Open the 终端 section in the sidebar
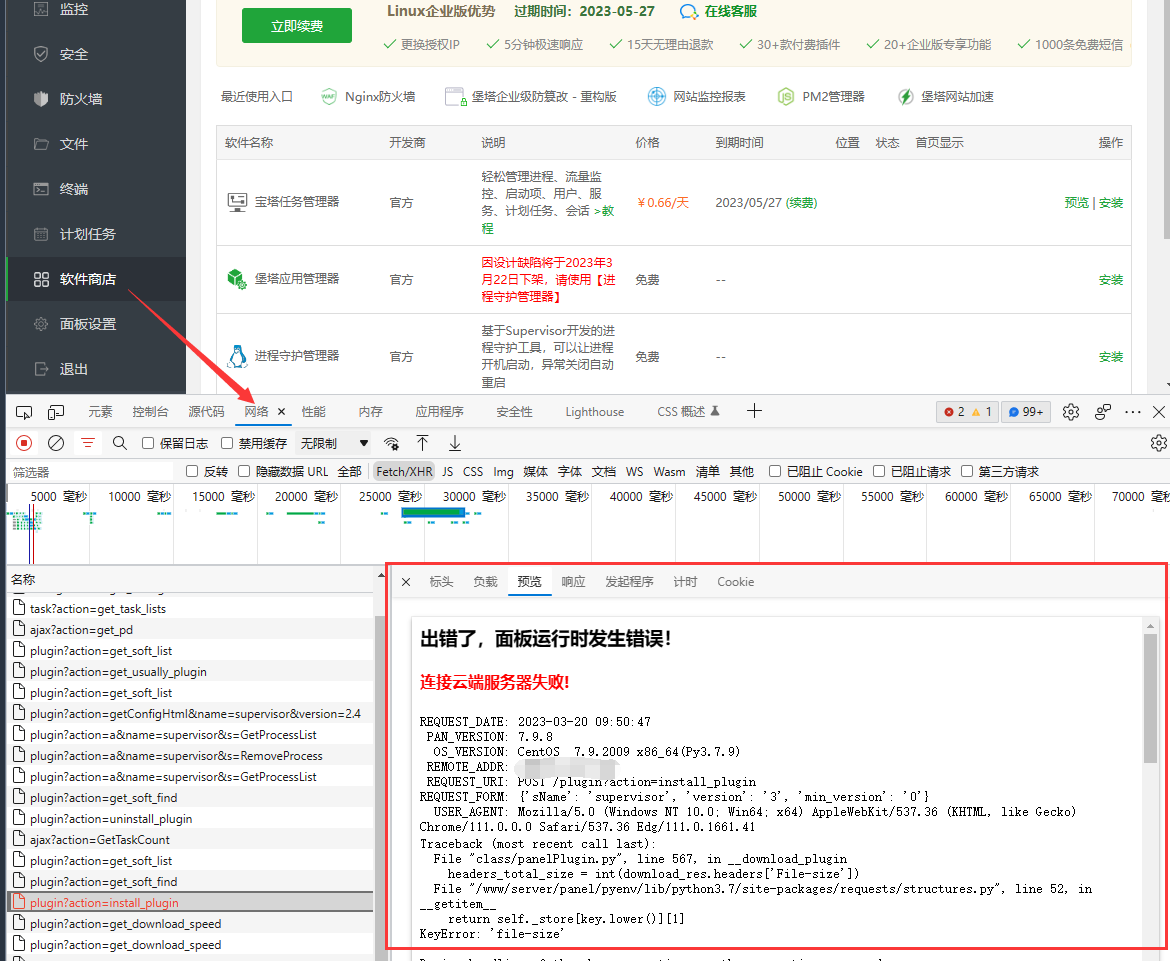 (71, 188)
